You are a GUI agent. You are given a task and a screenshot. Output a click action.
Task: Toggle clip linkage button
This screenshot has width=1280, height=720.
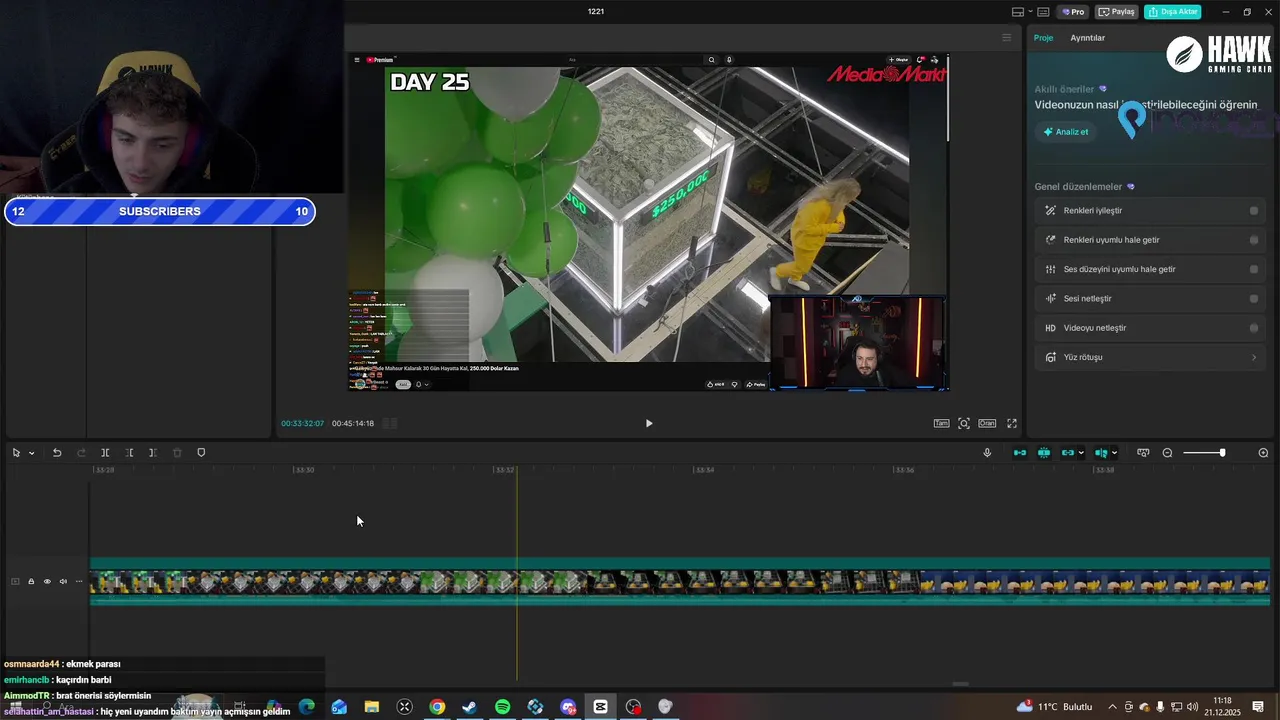[x=1067, y=453]
